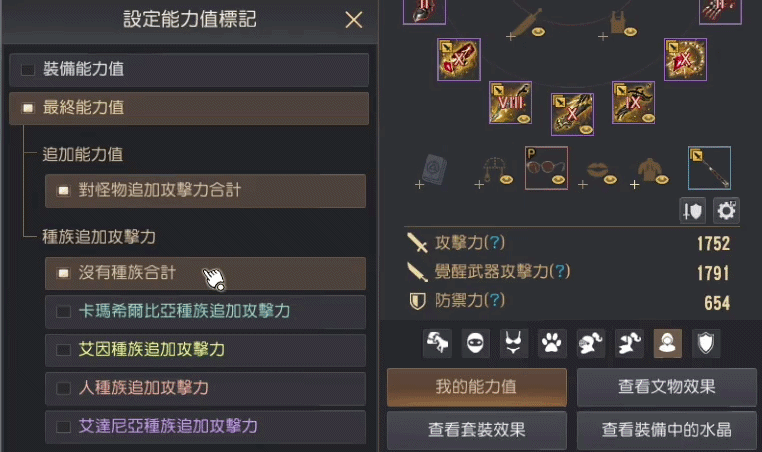Click the sword and shield icon
This screenshot has height=452, width=762.
693,211
